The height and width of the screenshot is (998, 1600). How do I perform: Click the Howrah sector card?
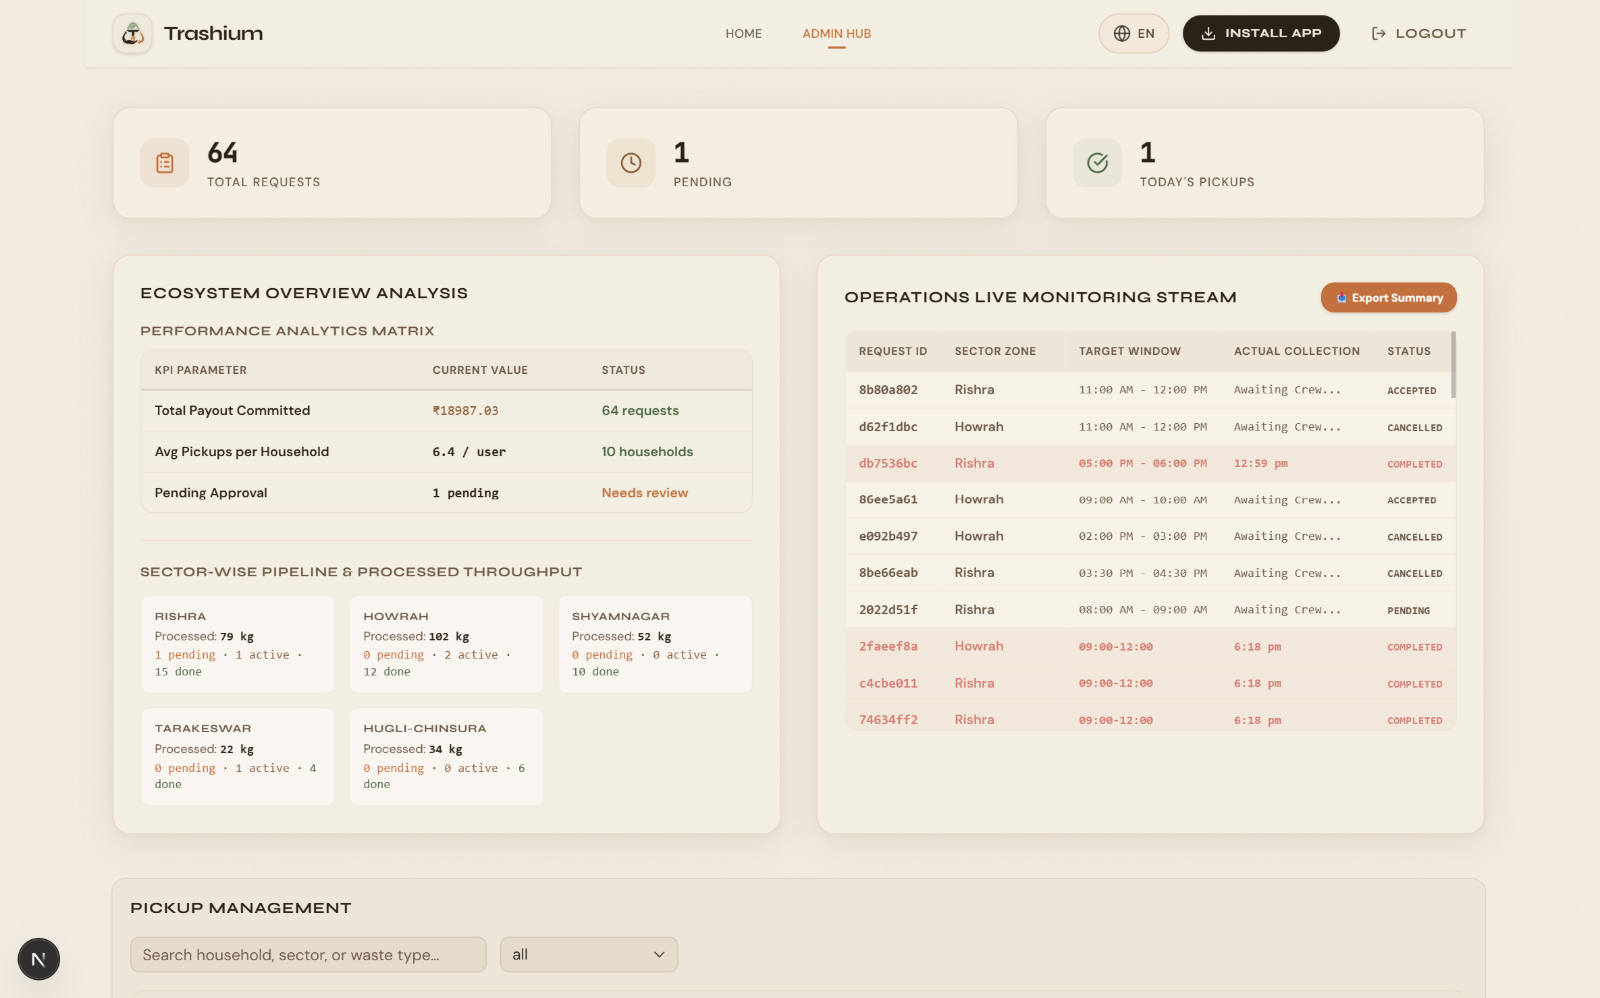point(446,644)
